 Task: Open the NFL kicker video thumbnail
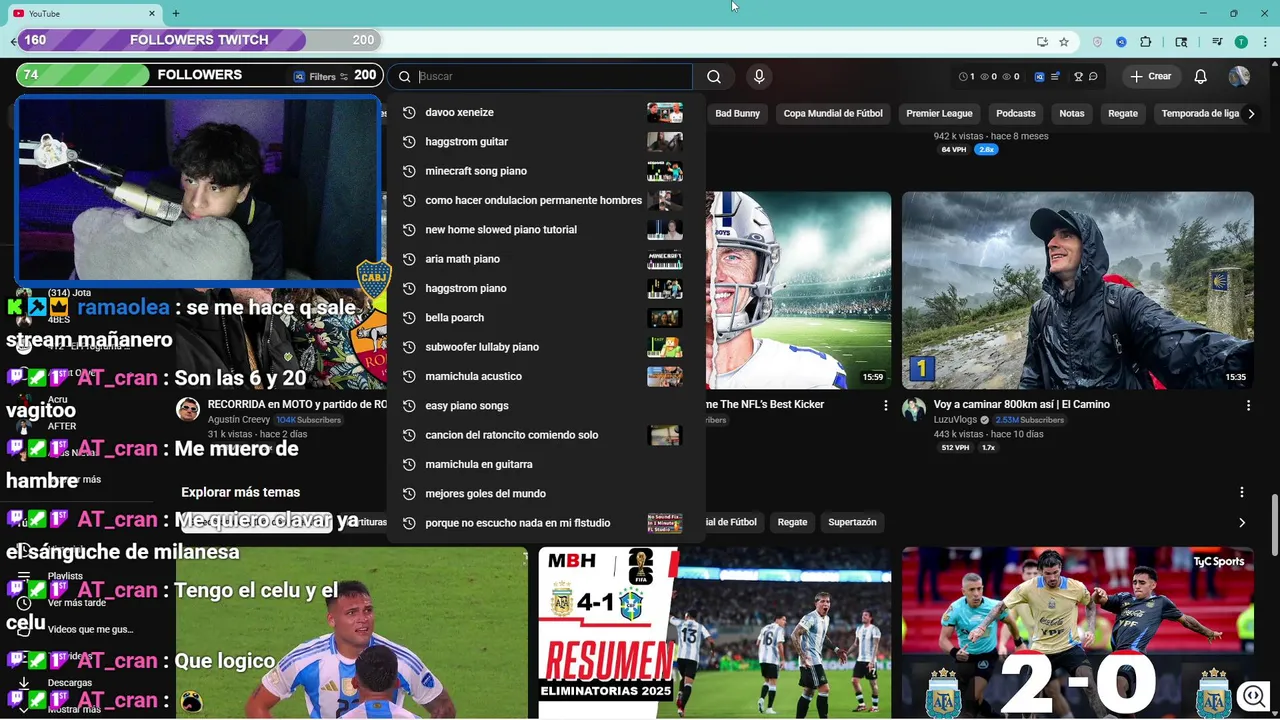(798, 290)
